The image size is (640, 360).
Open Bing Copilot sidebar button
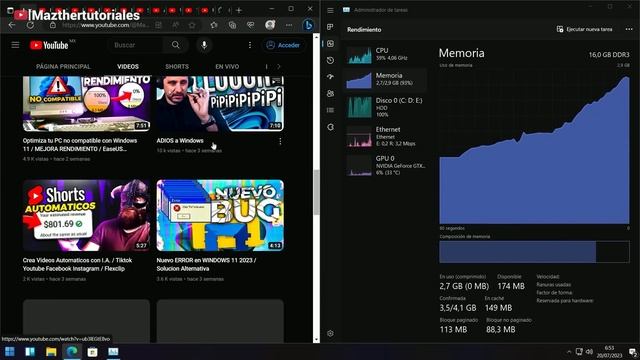(x=308, y=25)
